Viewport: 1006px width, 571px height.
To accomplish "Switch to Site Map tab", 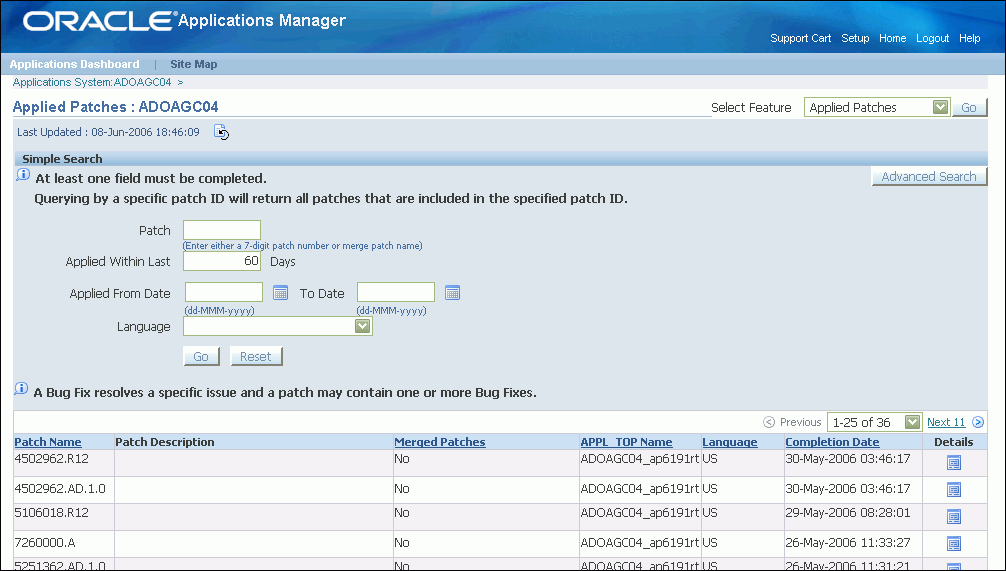I will click(194, 64).
